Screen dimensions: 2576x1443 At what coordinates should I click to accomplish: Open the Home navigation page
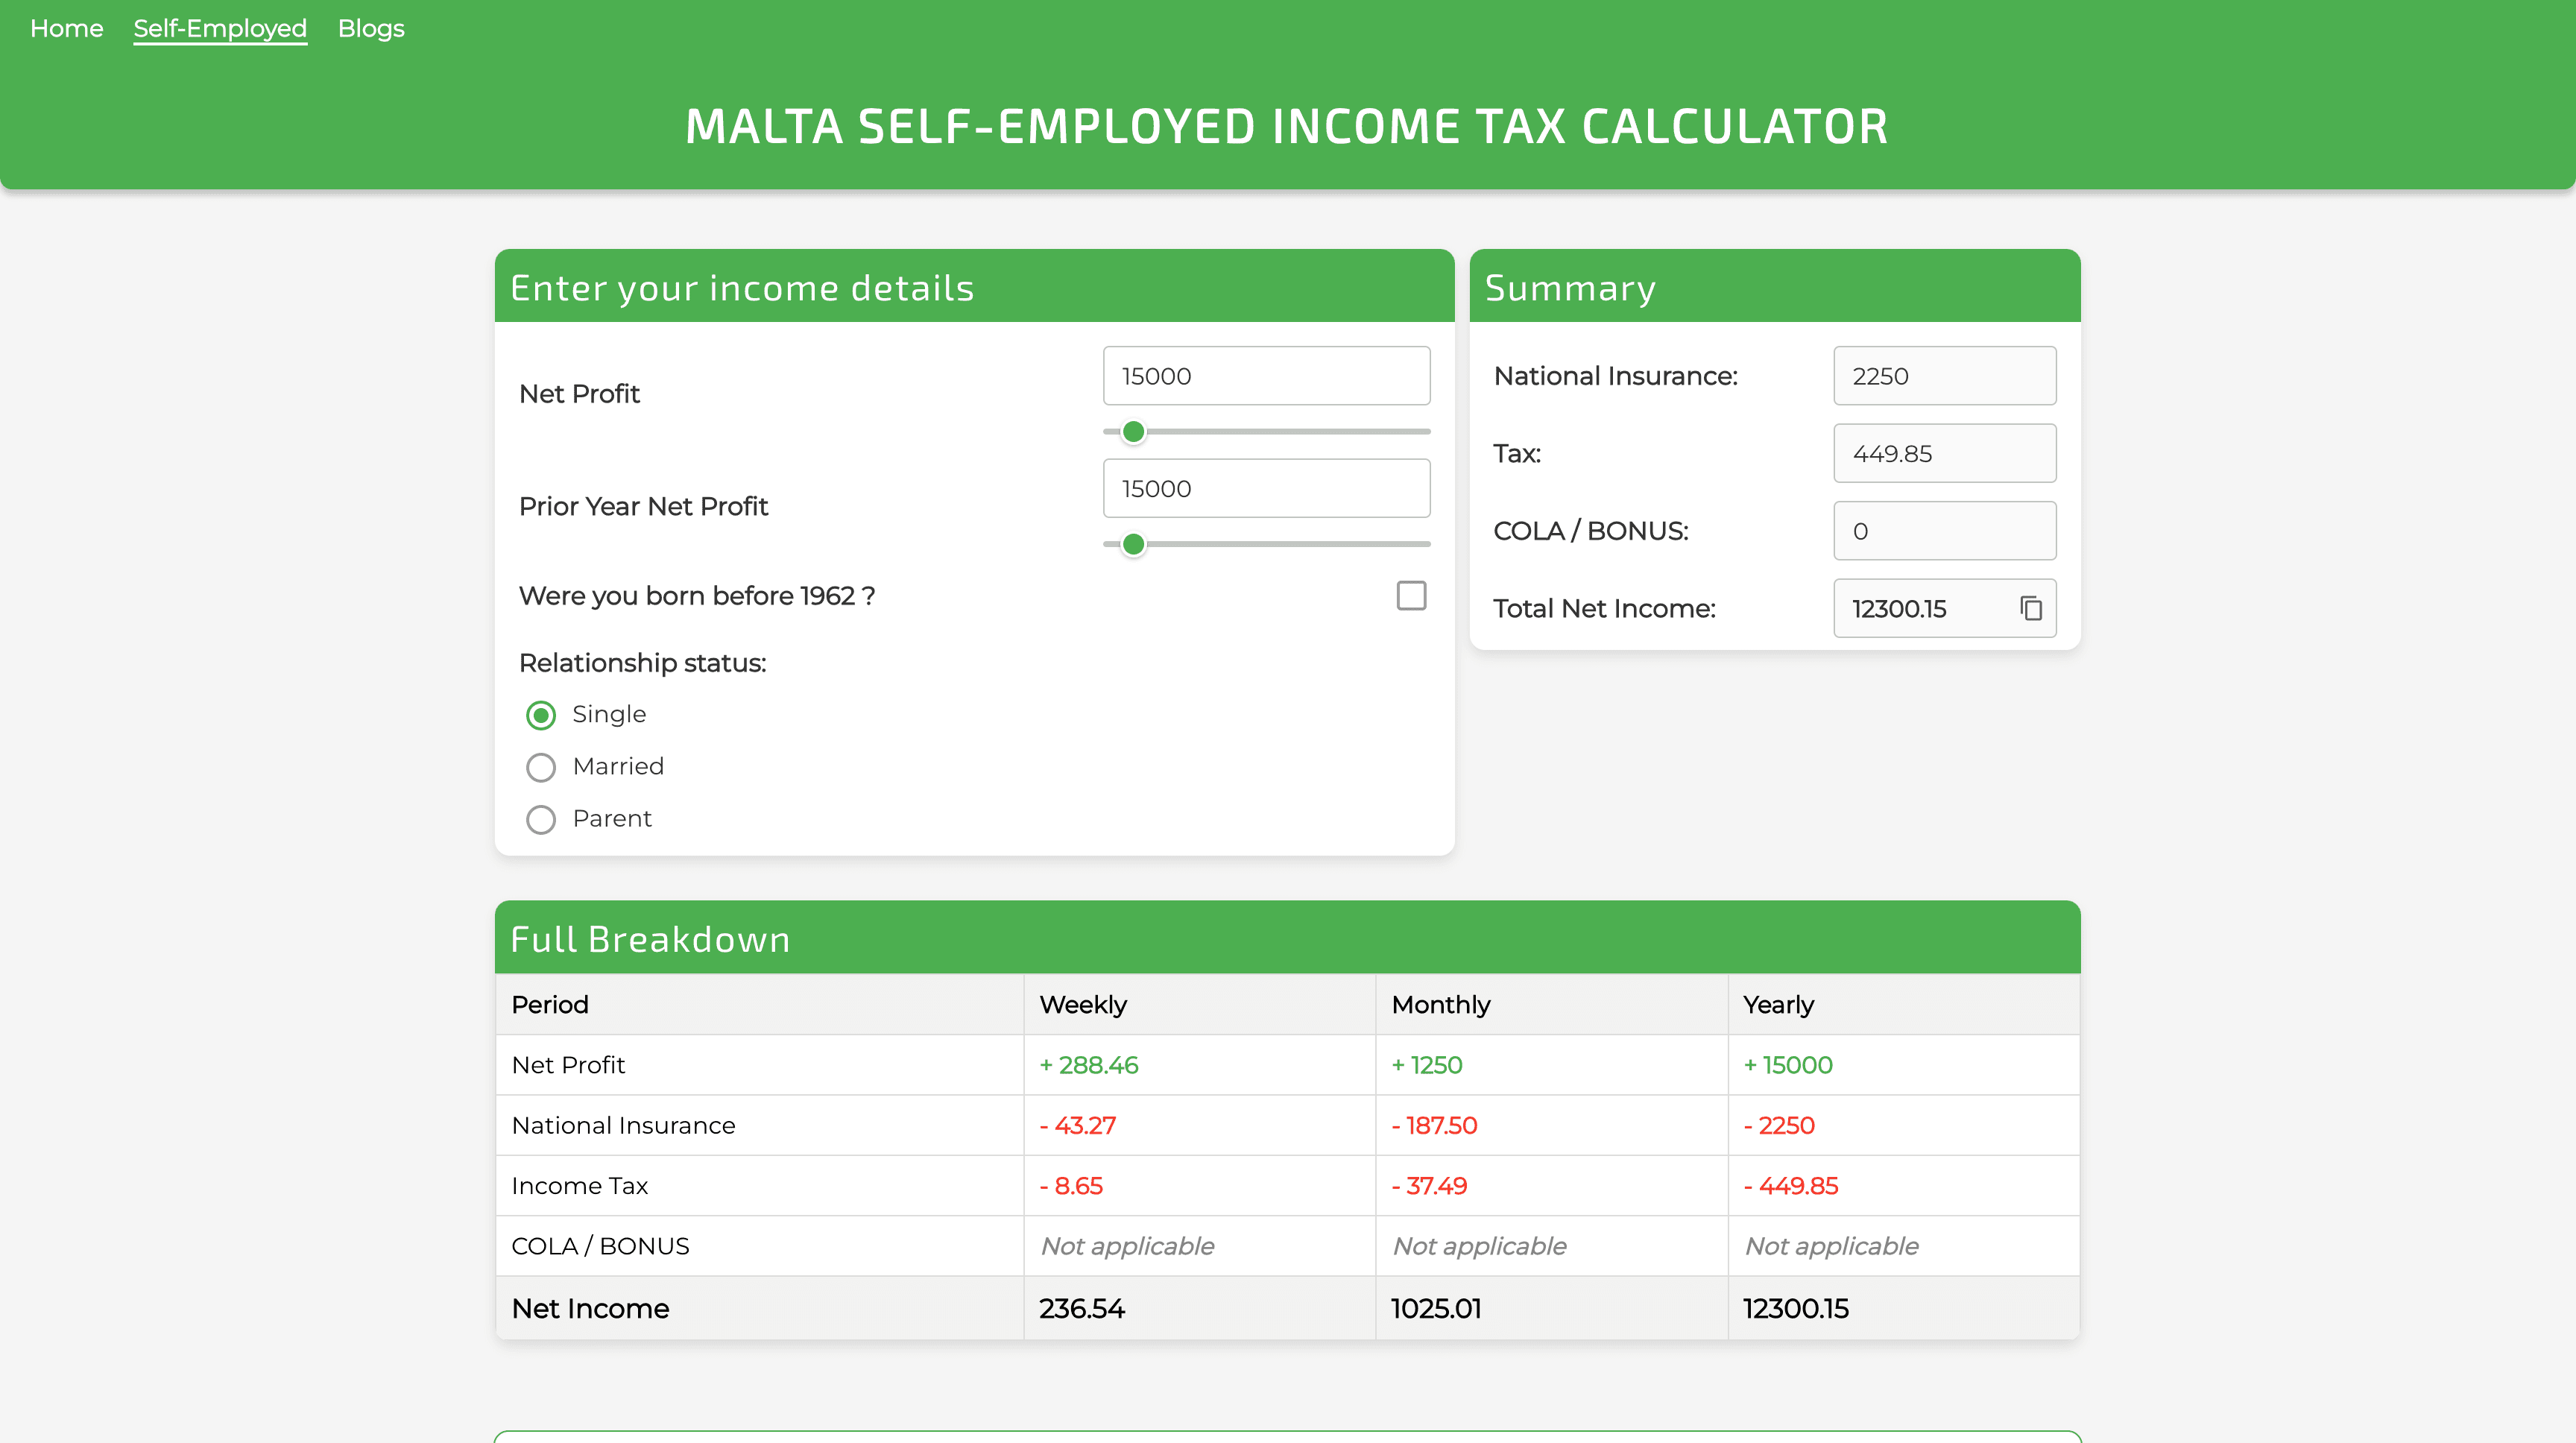pyautogui.click(x=66, y=28)
